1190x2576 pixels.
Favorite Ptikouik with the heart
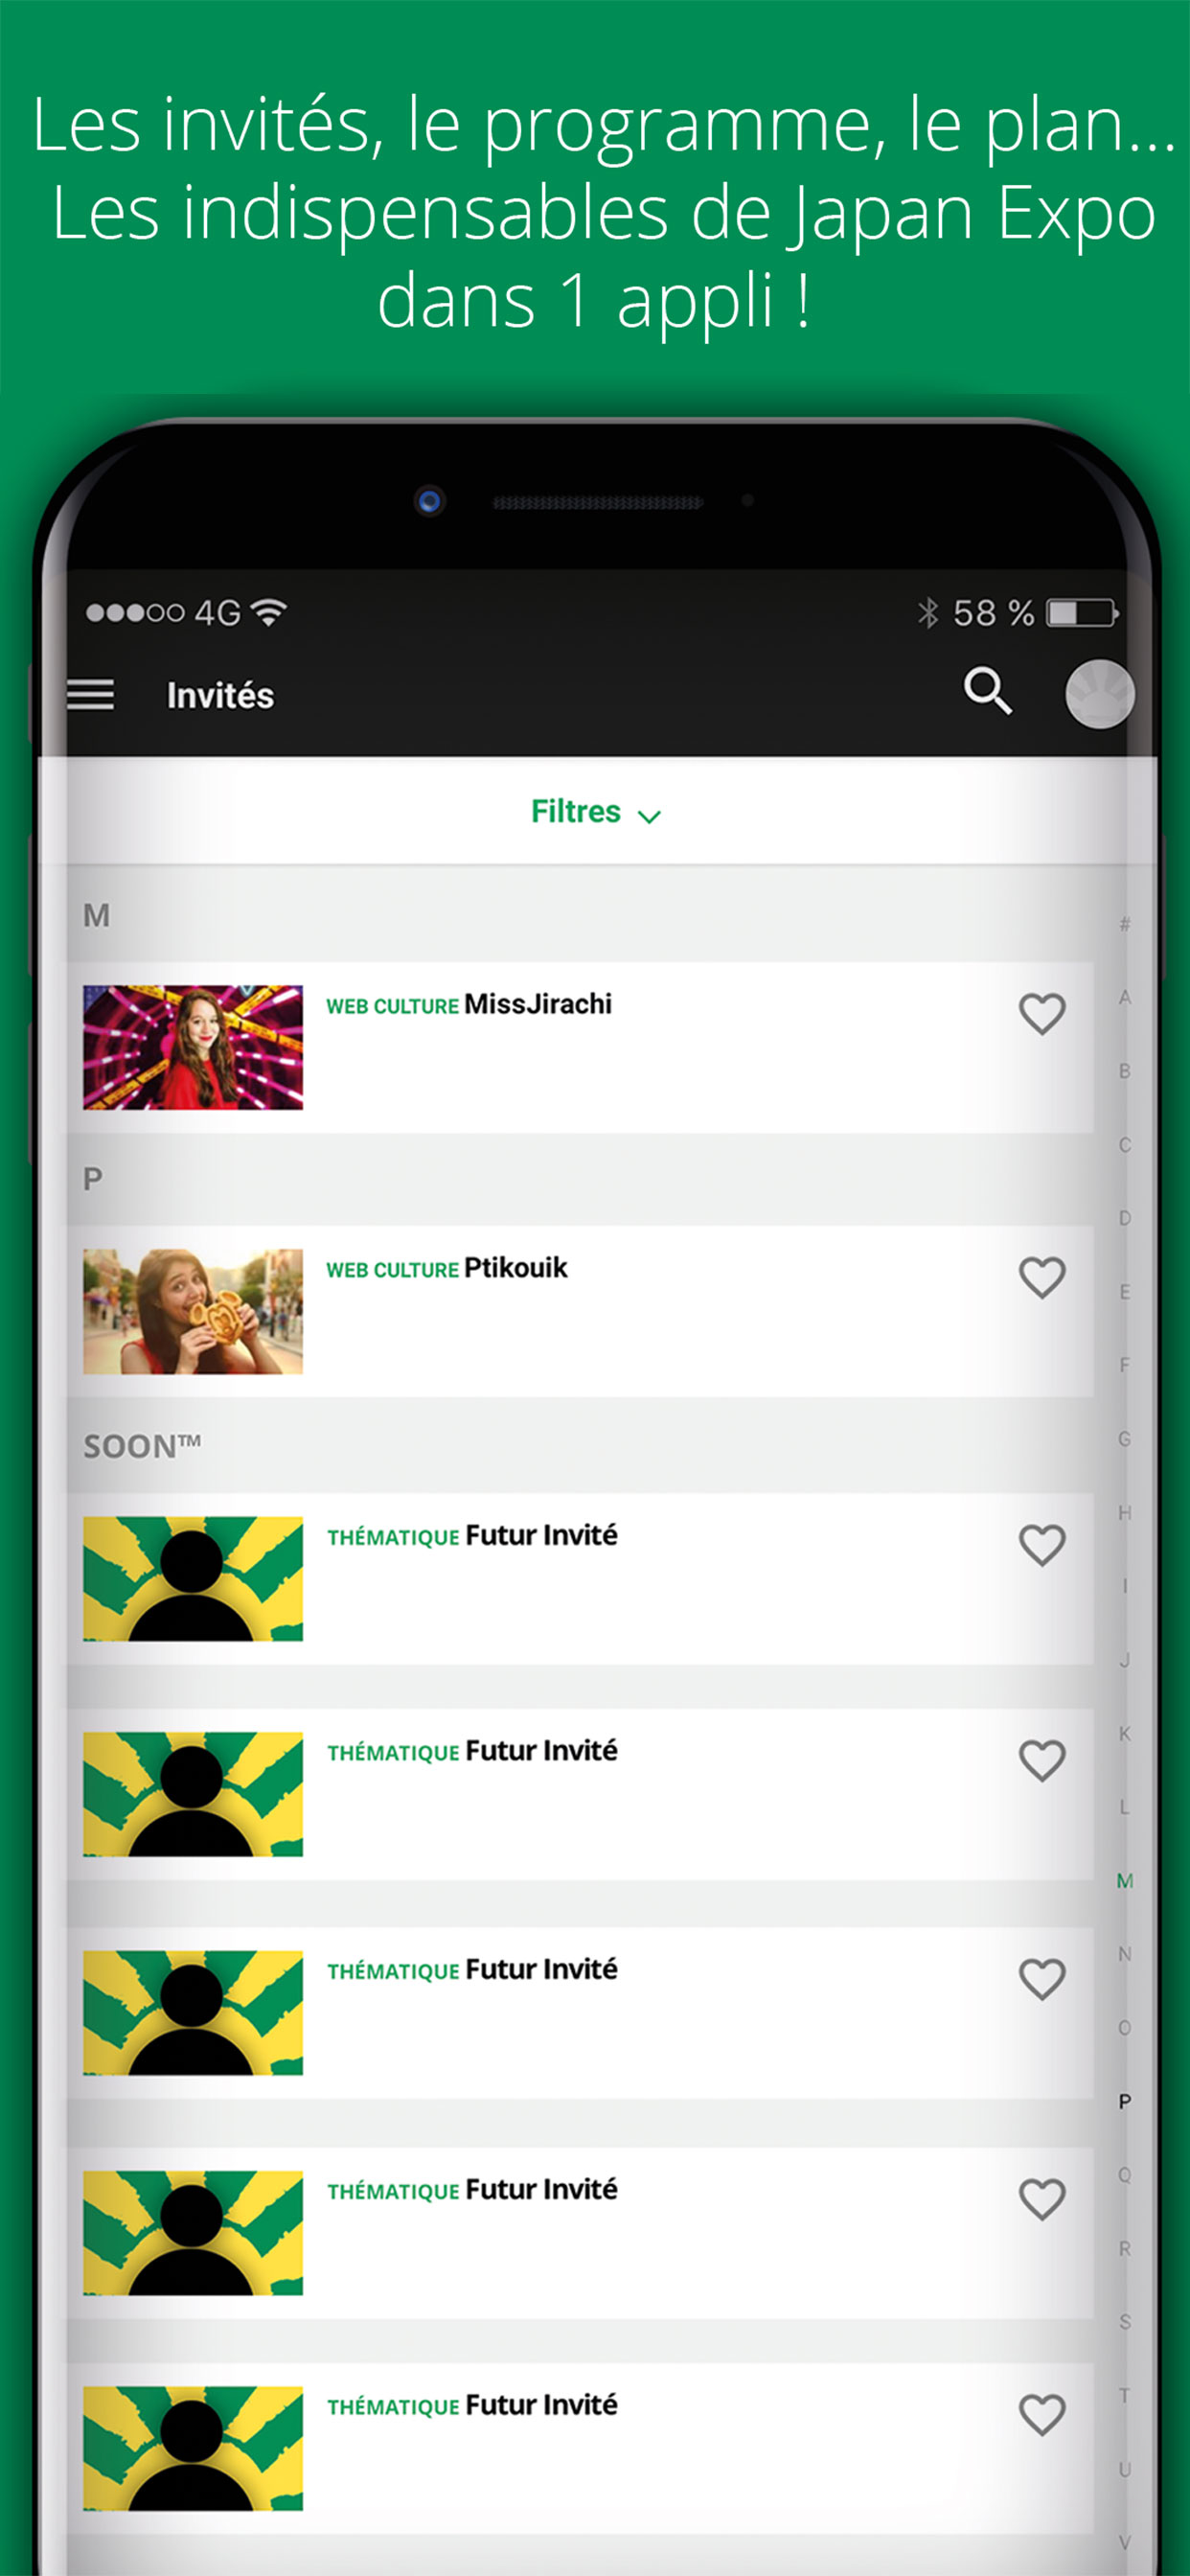pos(1042,1278)
